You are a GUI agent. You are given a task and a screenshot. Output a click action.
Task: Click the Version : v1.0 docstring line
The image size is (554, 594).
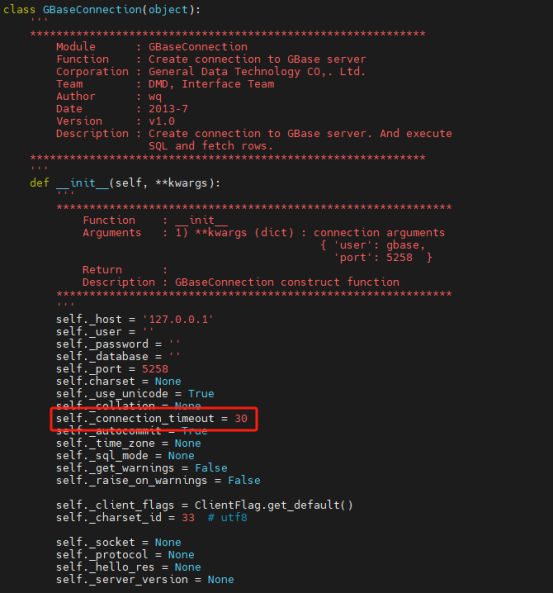(x=116, y=121)
